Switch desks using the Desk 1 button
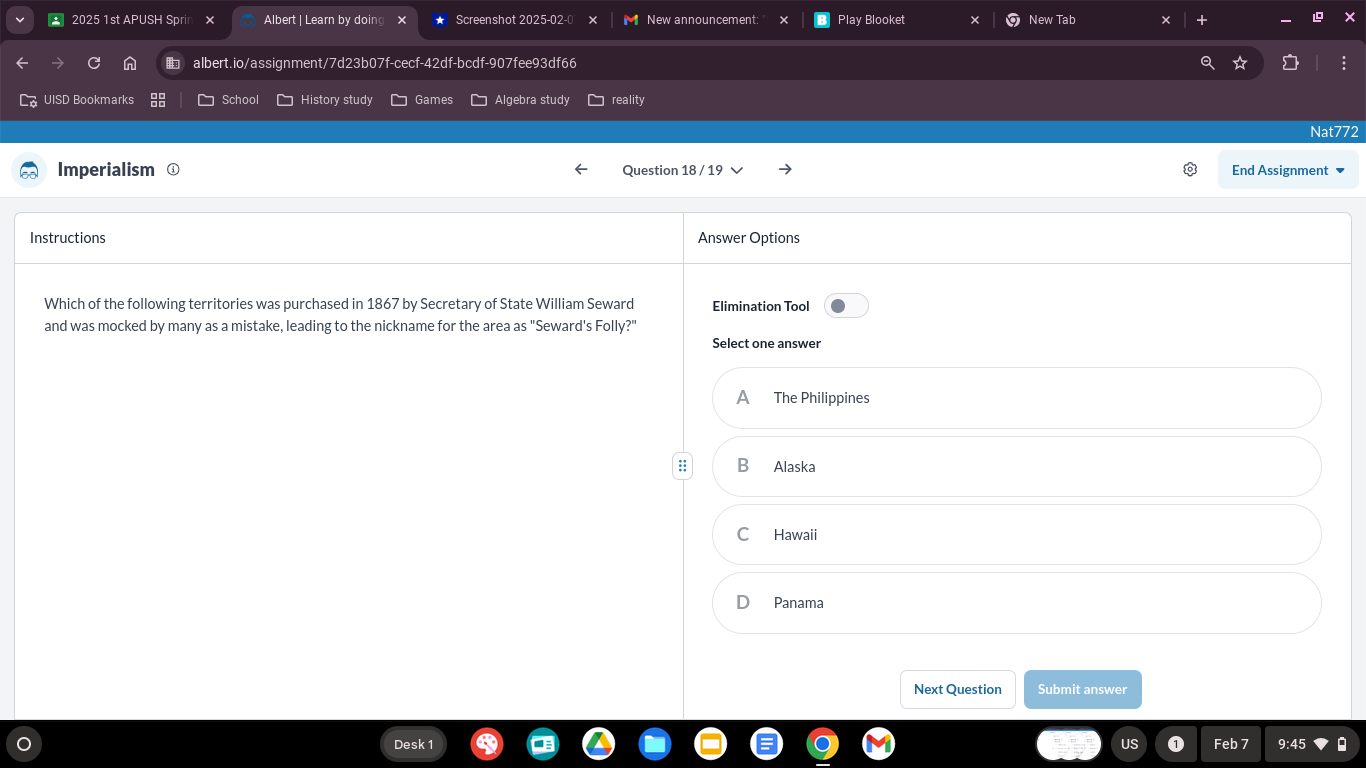The height and width of the screenshot is (768, 1366). coord(413,744)
